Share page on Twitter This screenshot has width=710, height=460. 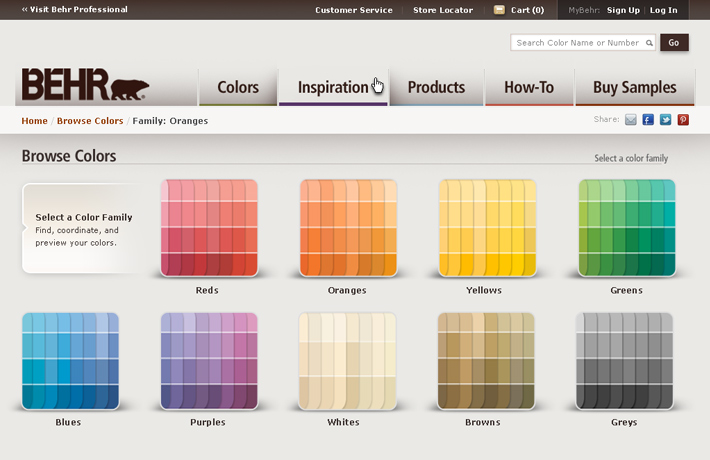point(665,120)
